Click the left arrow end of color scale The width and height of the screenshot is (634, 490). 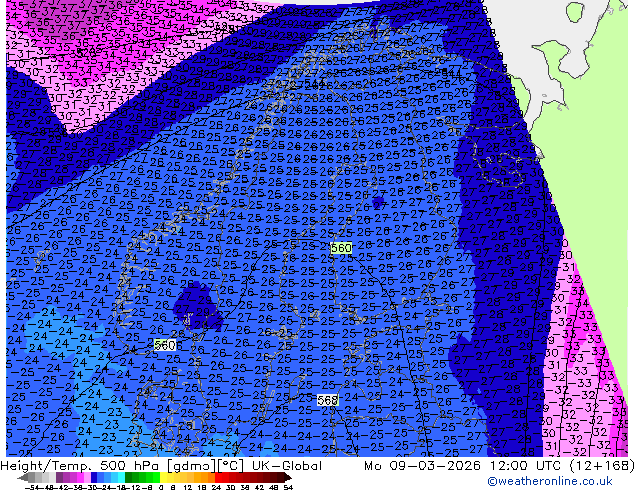pyautogui.click(x=23, y=478)
